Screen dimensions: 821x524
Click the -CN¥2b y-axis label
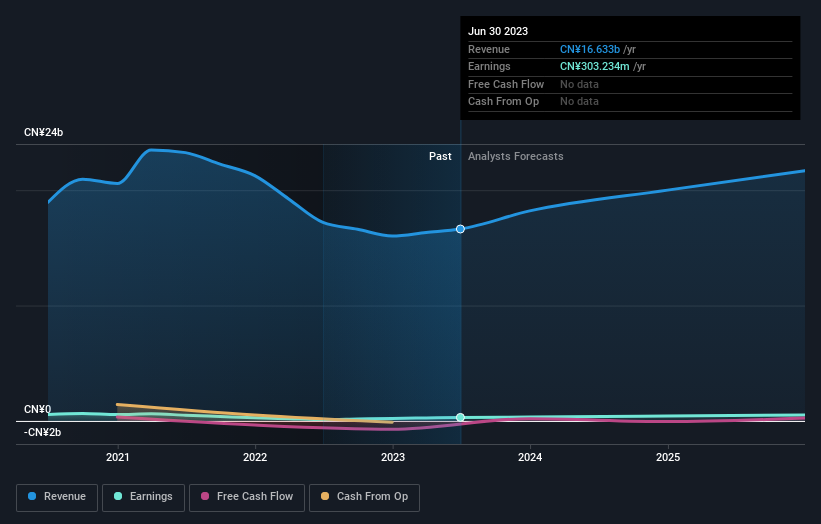(x=42, y=432)
